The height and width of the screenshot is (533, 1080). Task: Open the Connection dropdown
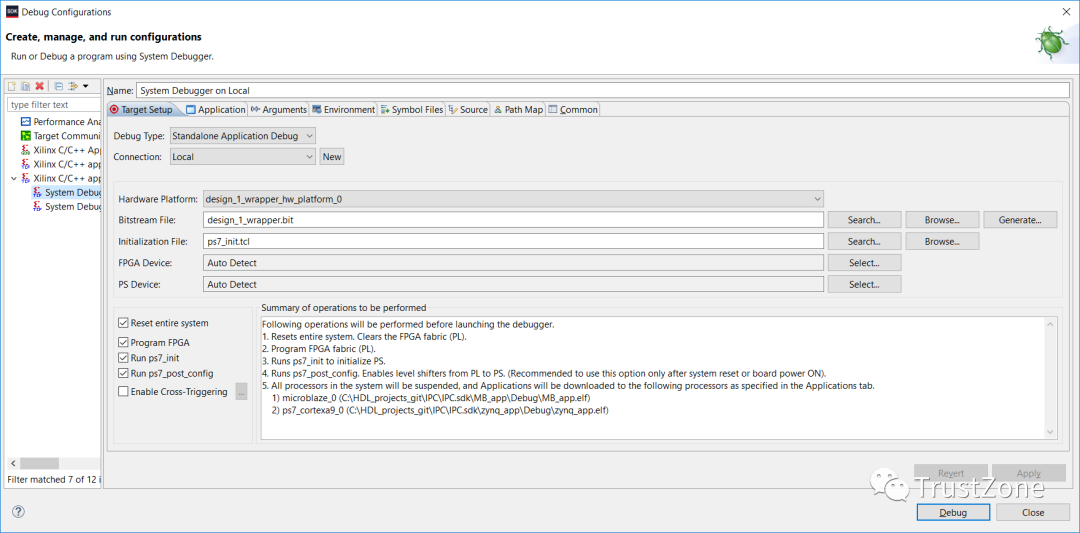(x=242, y=156)
